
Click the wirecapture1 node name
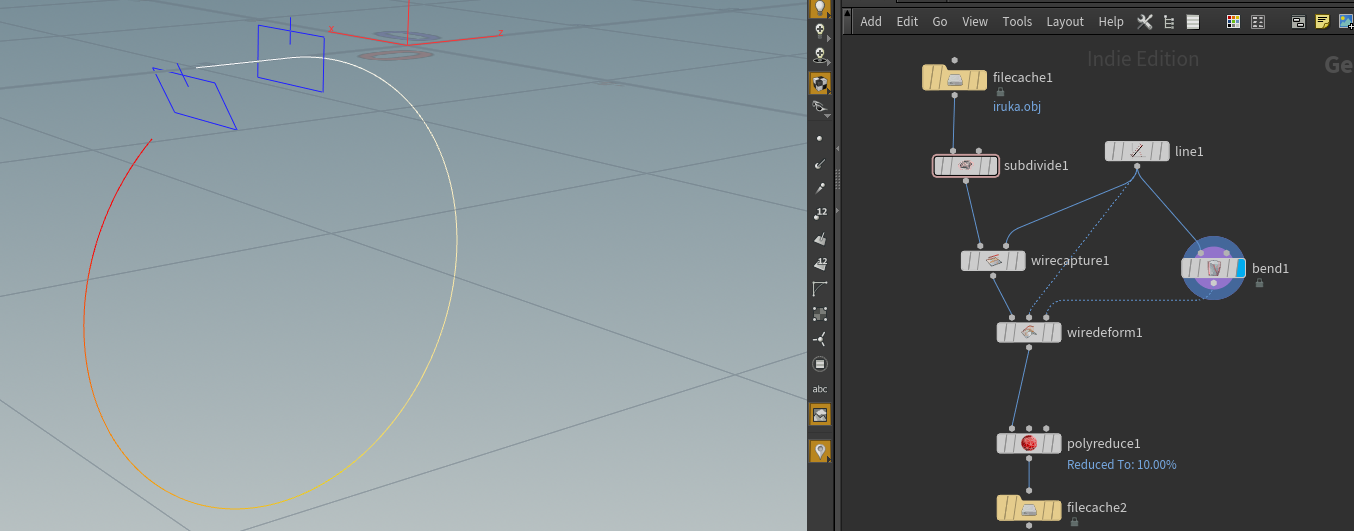[x=1070, y=260]
